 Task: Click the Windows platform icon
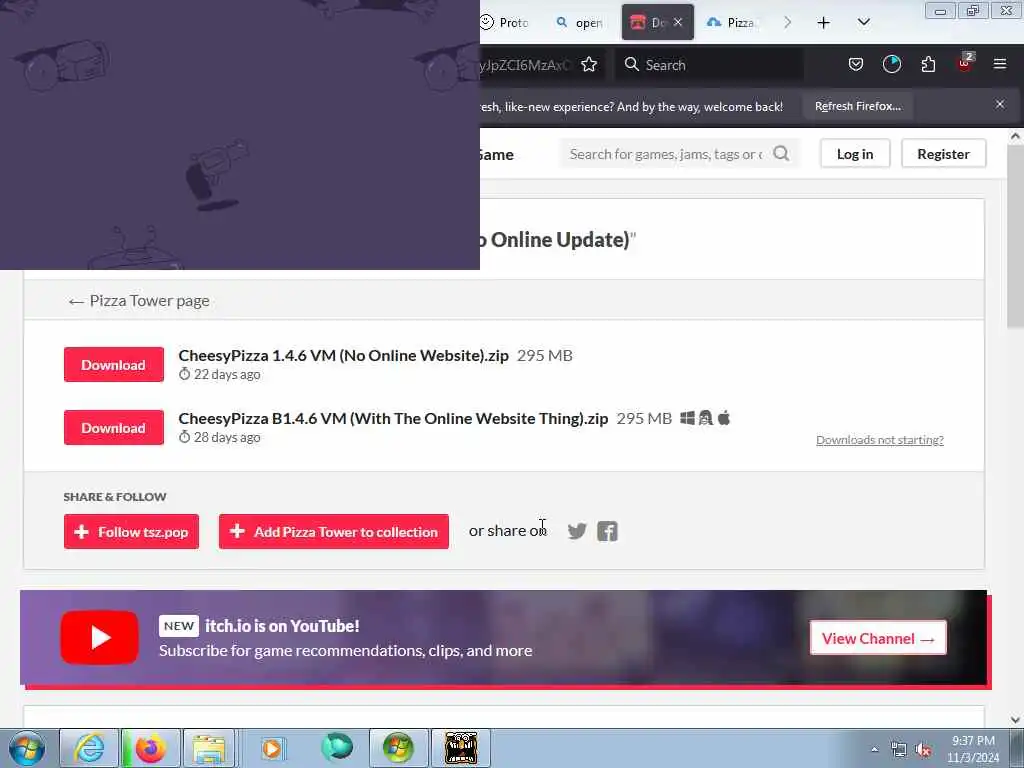point(687,418)
